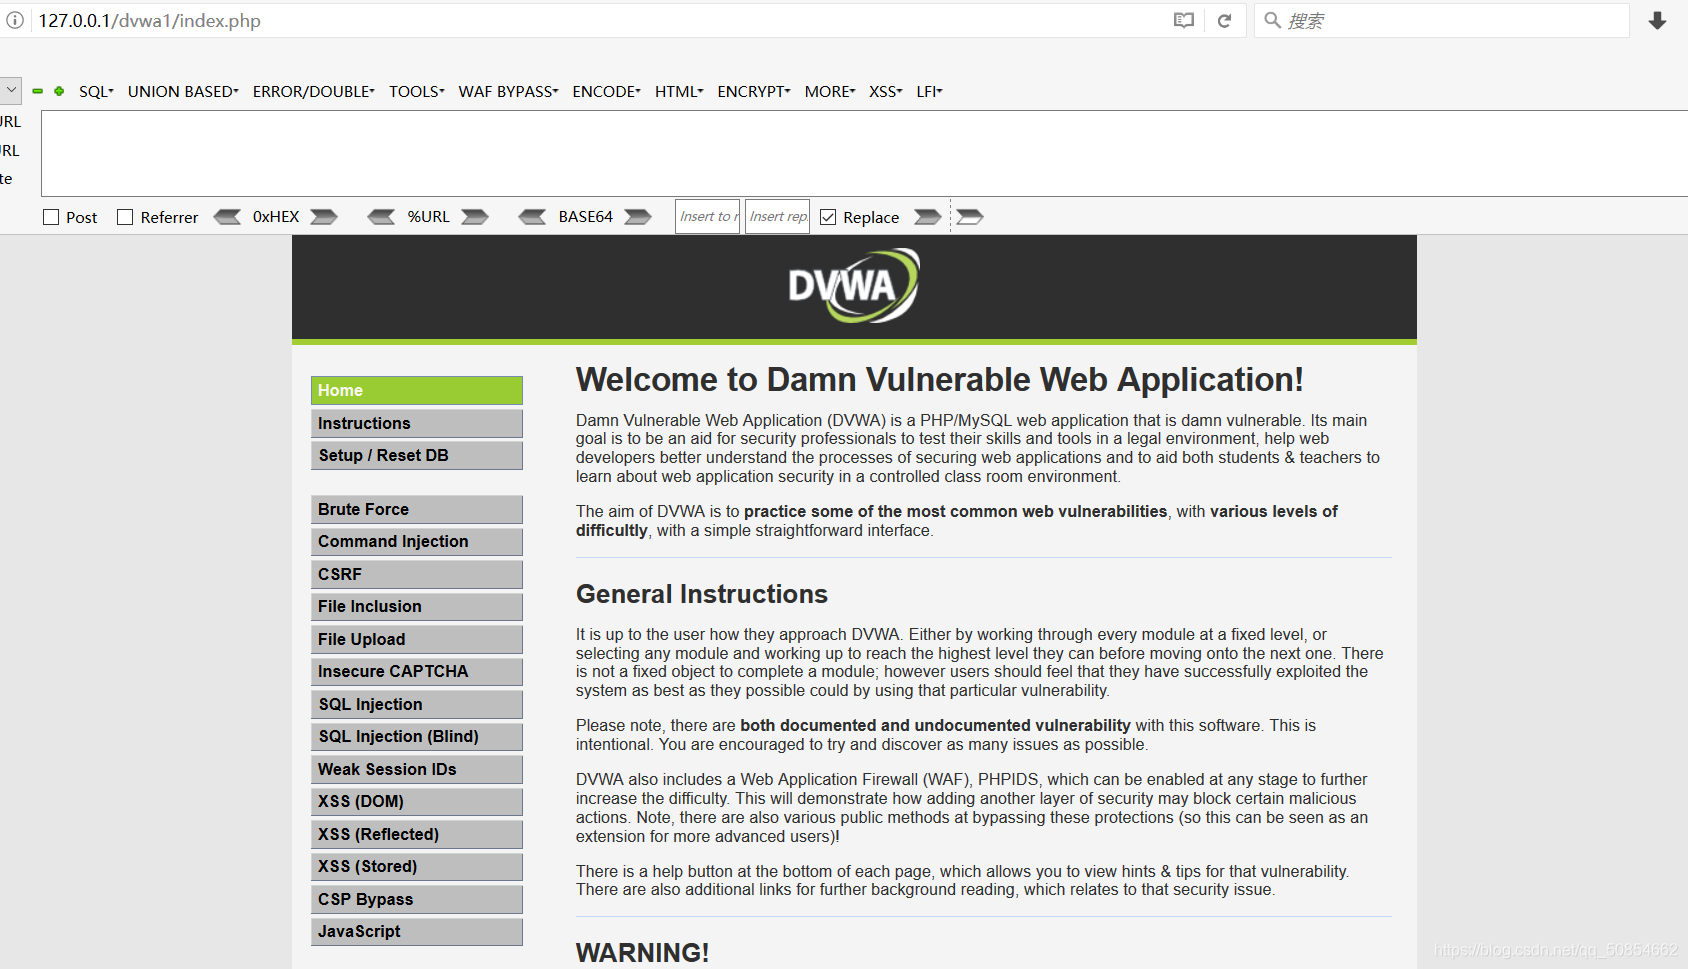Open File Upload module
This screenshot has width=1688, height=969.
(x=417, y=639)
